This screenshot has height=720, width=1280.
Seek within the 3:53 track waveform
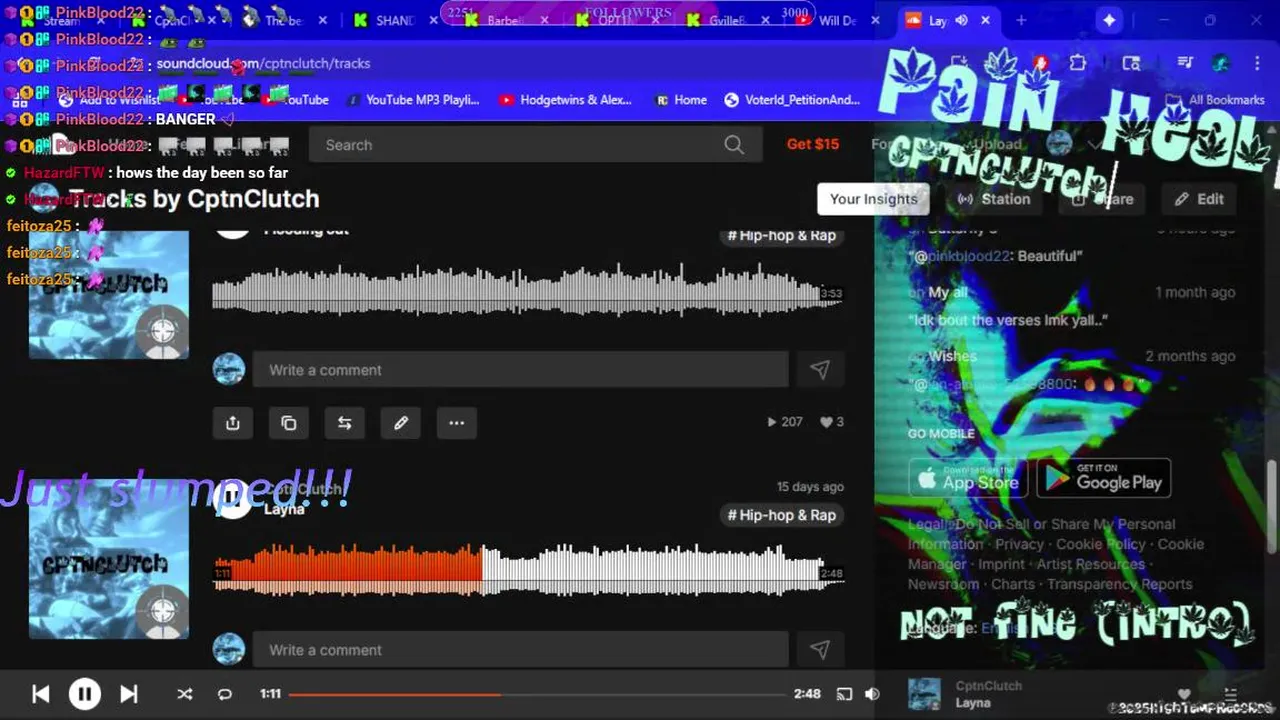(528, 291)
